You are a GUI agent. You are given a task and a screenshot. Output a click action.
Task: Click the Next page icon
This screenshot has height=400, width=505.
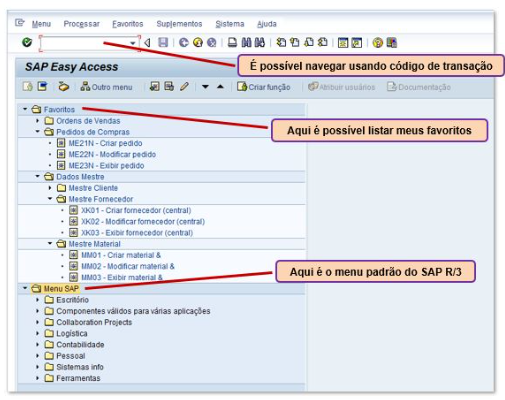309,42
